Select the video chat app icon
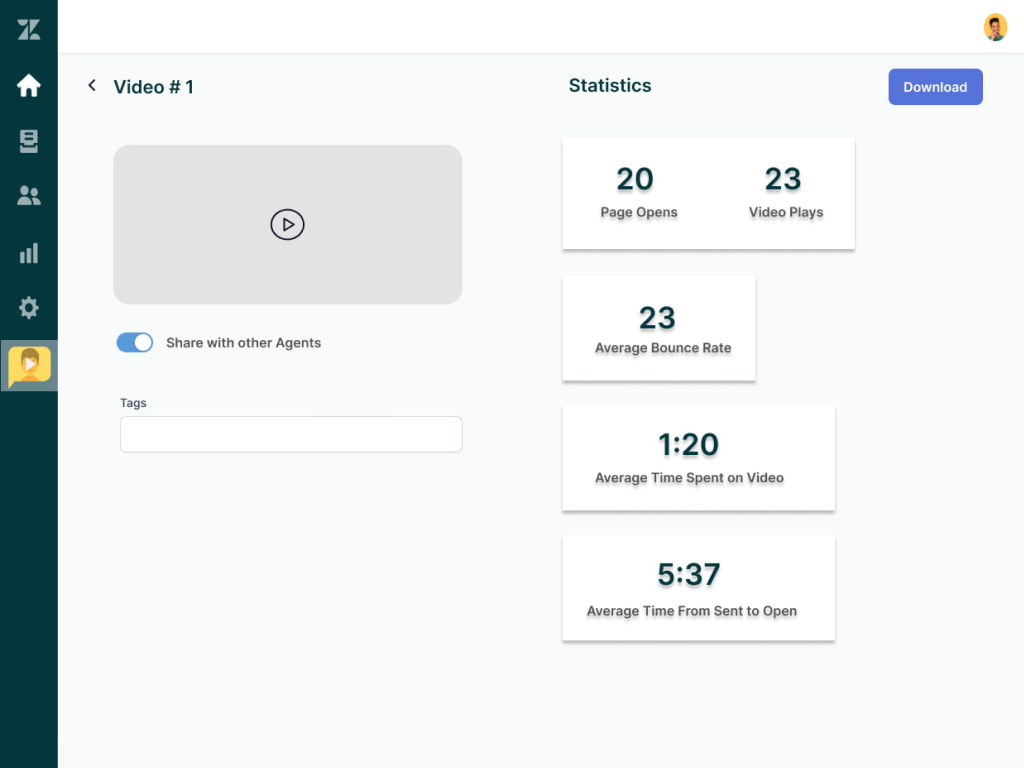 29,365
